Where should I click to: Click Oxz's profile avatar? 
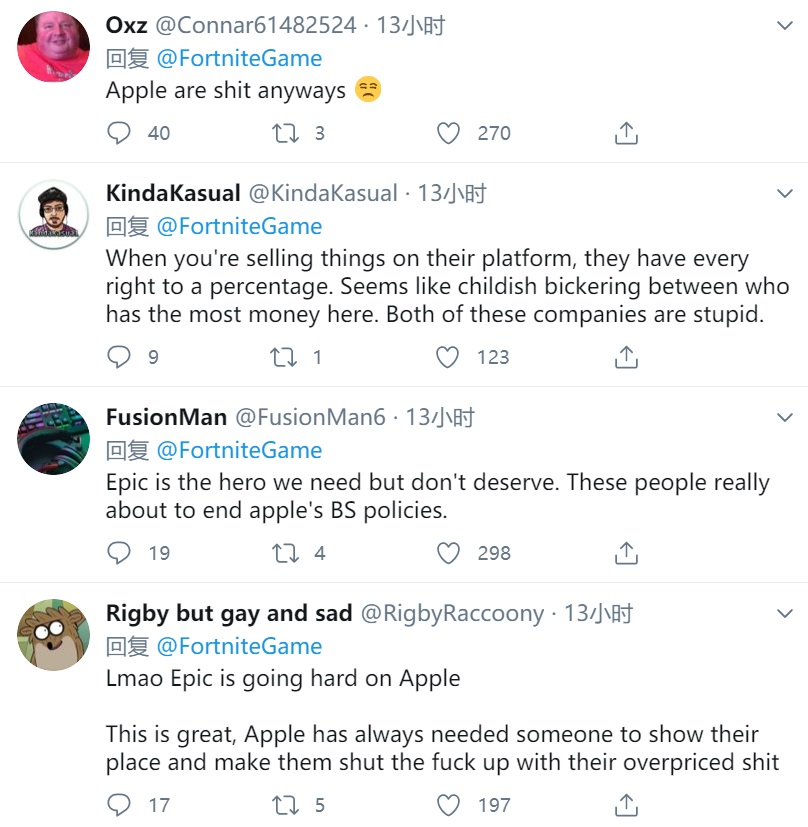click(54, 47)
